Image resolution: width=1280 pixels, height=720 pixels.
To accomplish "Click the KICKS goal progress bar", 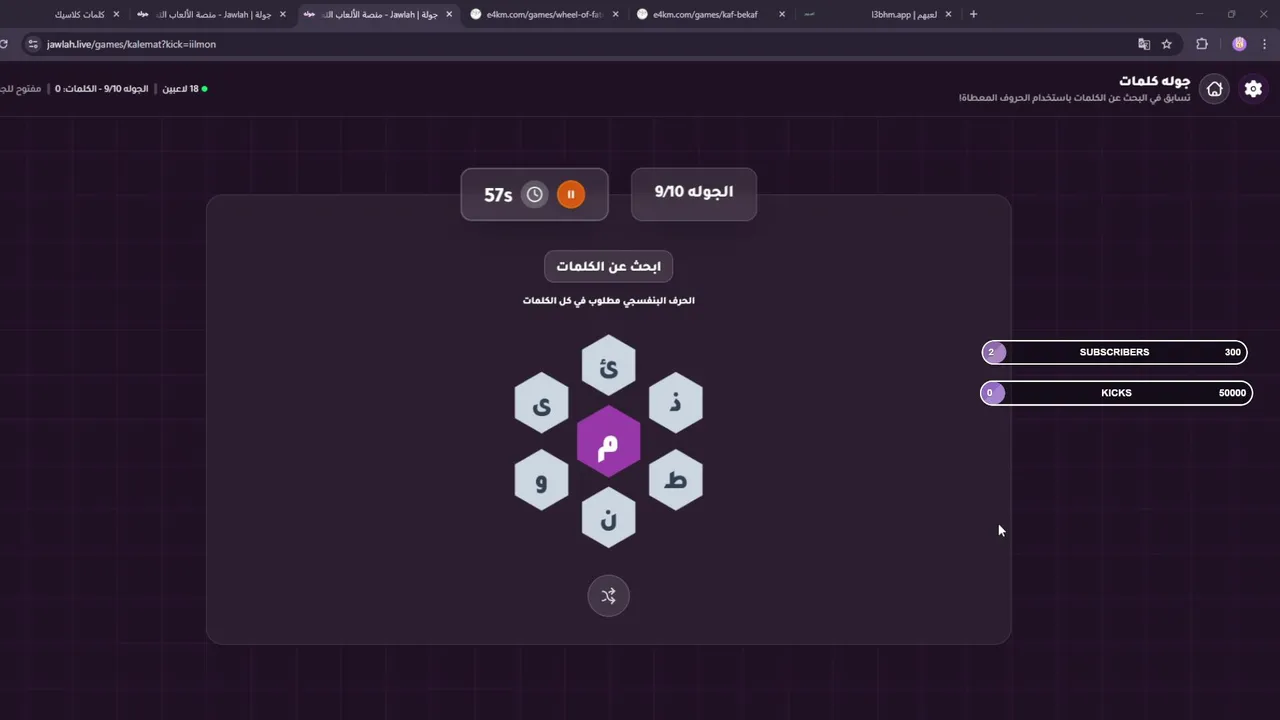I will pos(1116,393).
